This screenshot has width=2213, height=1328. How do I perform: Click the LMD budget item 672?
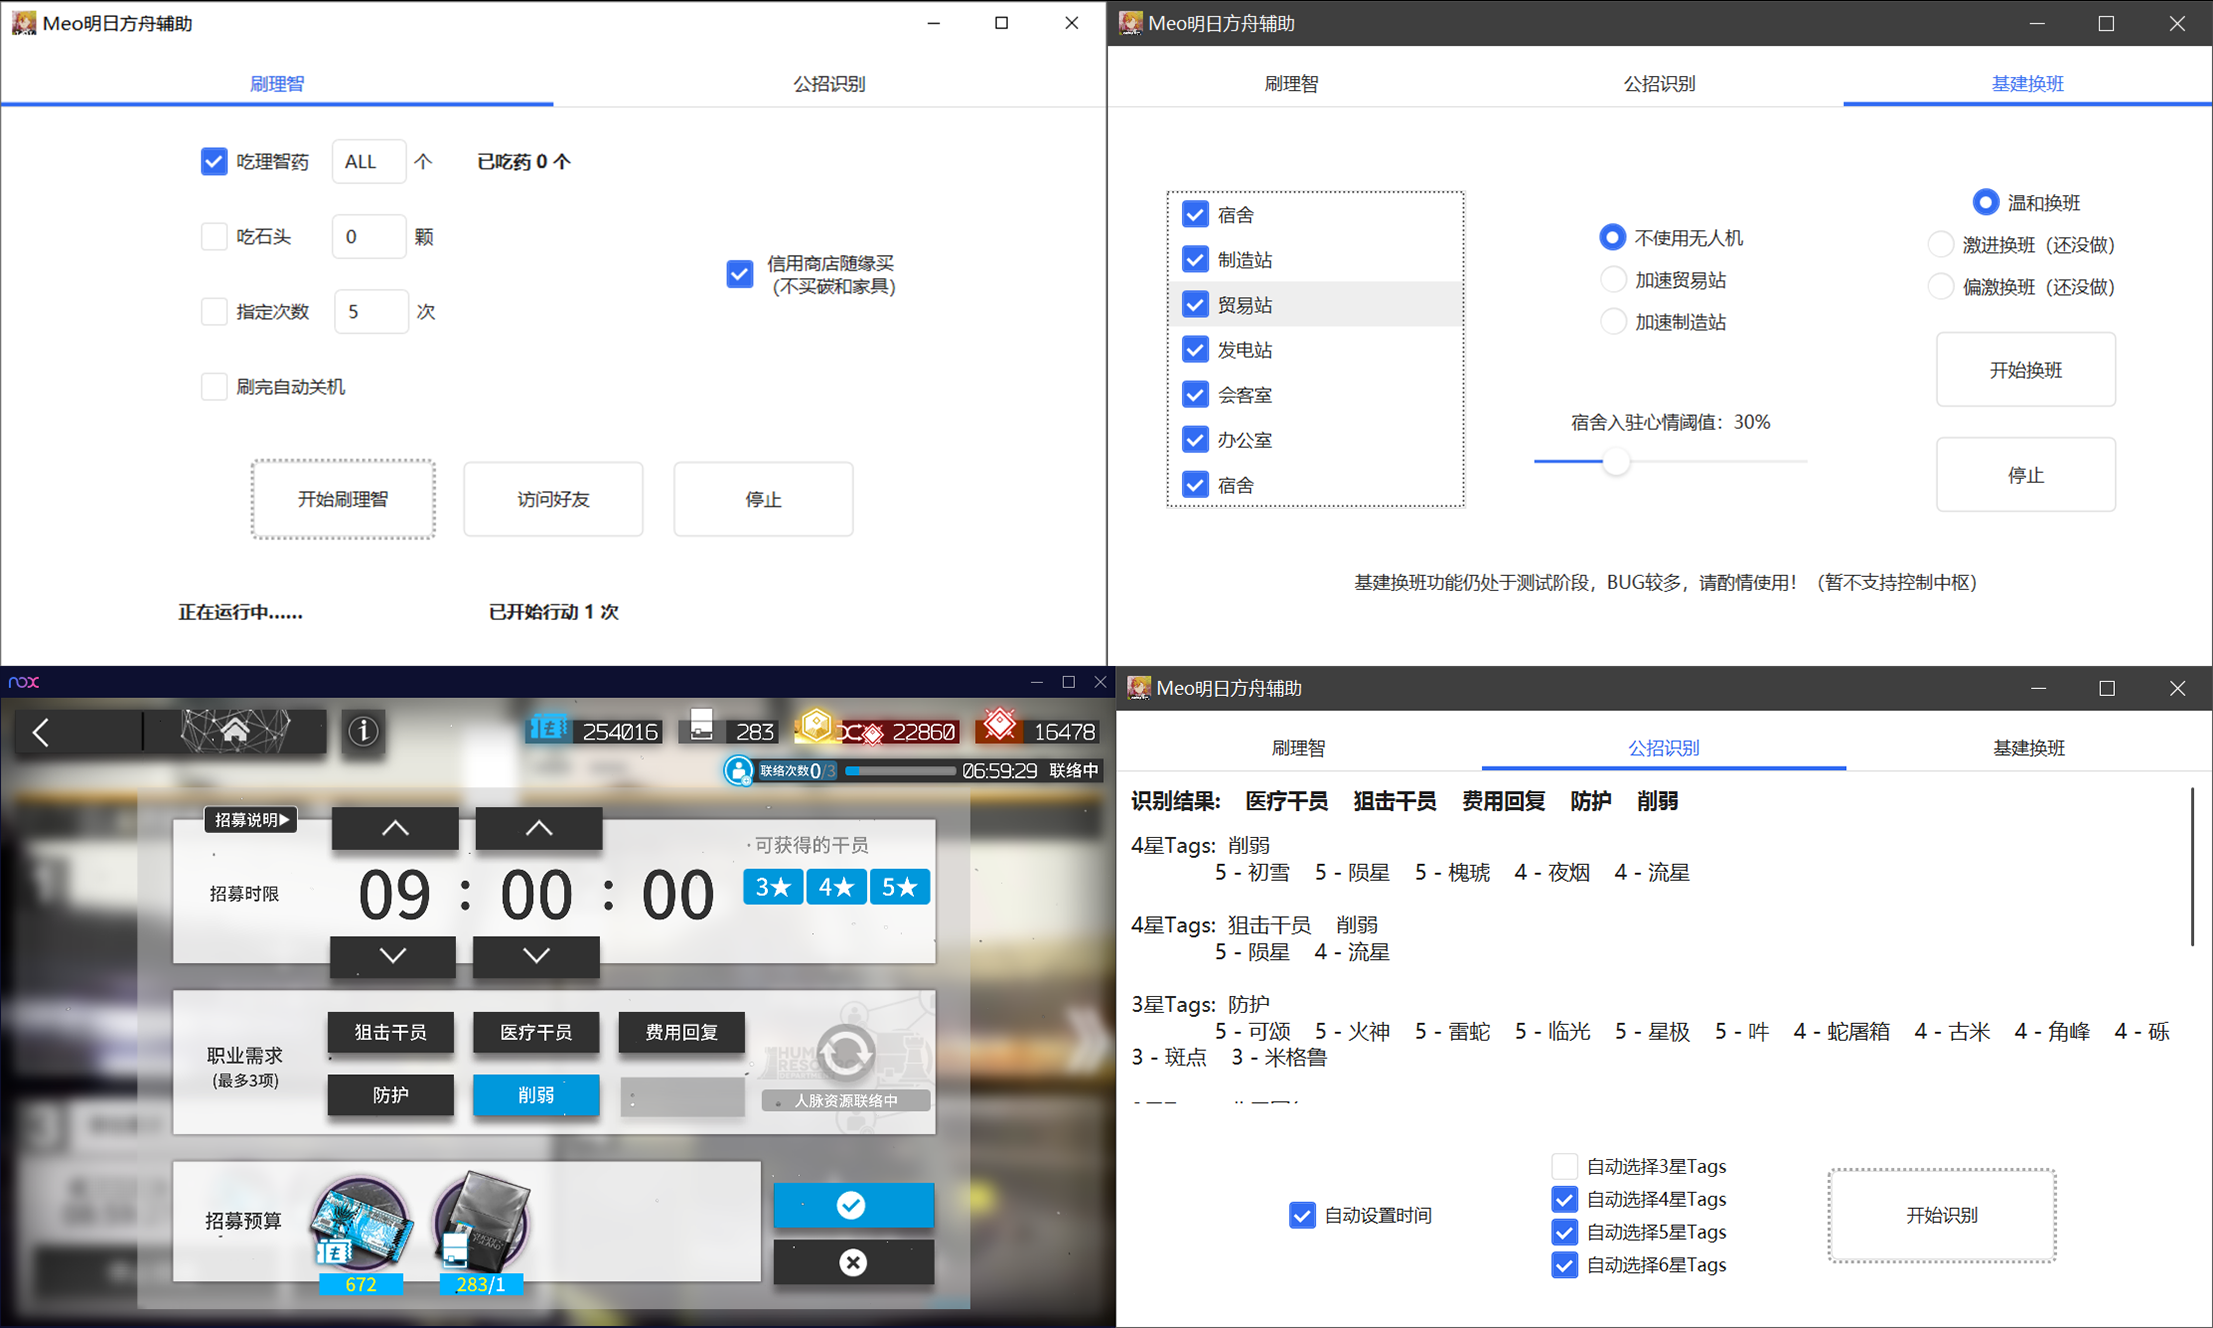pos(361,1236)
